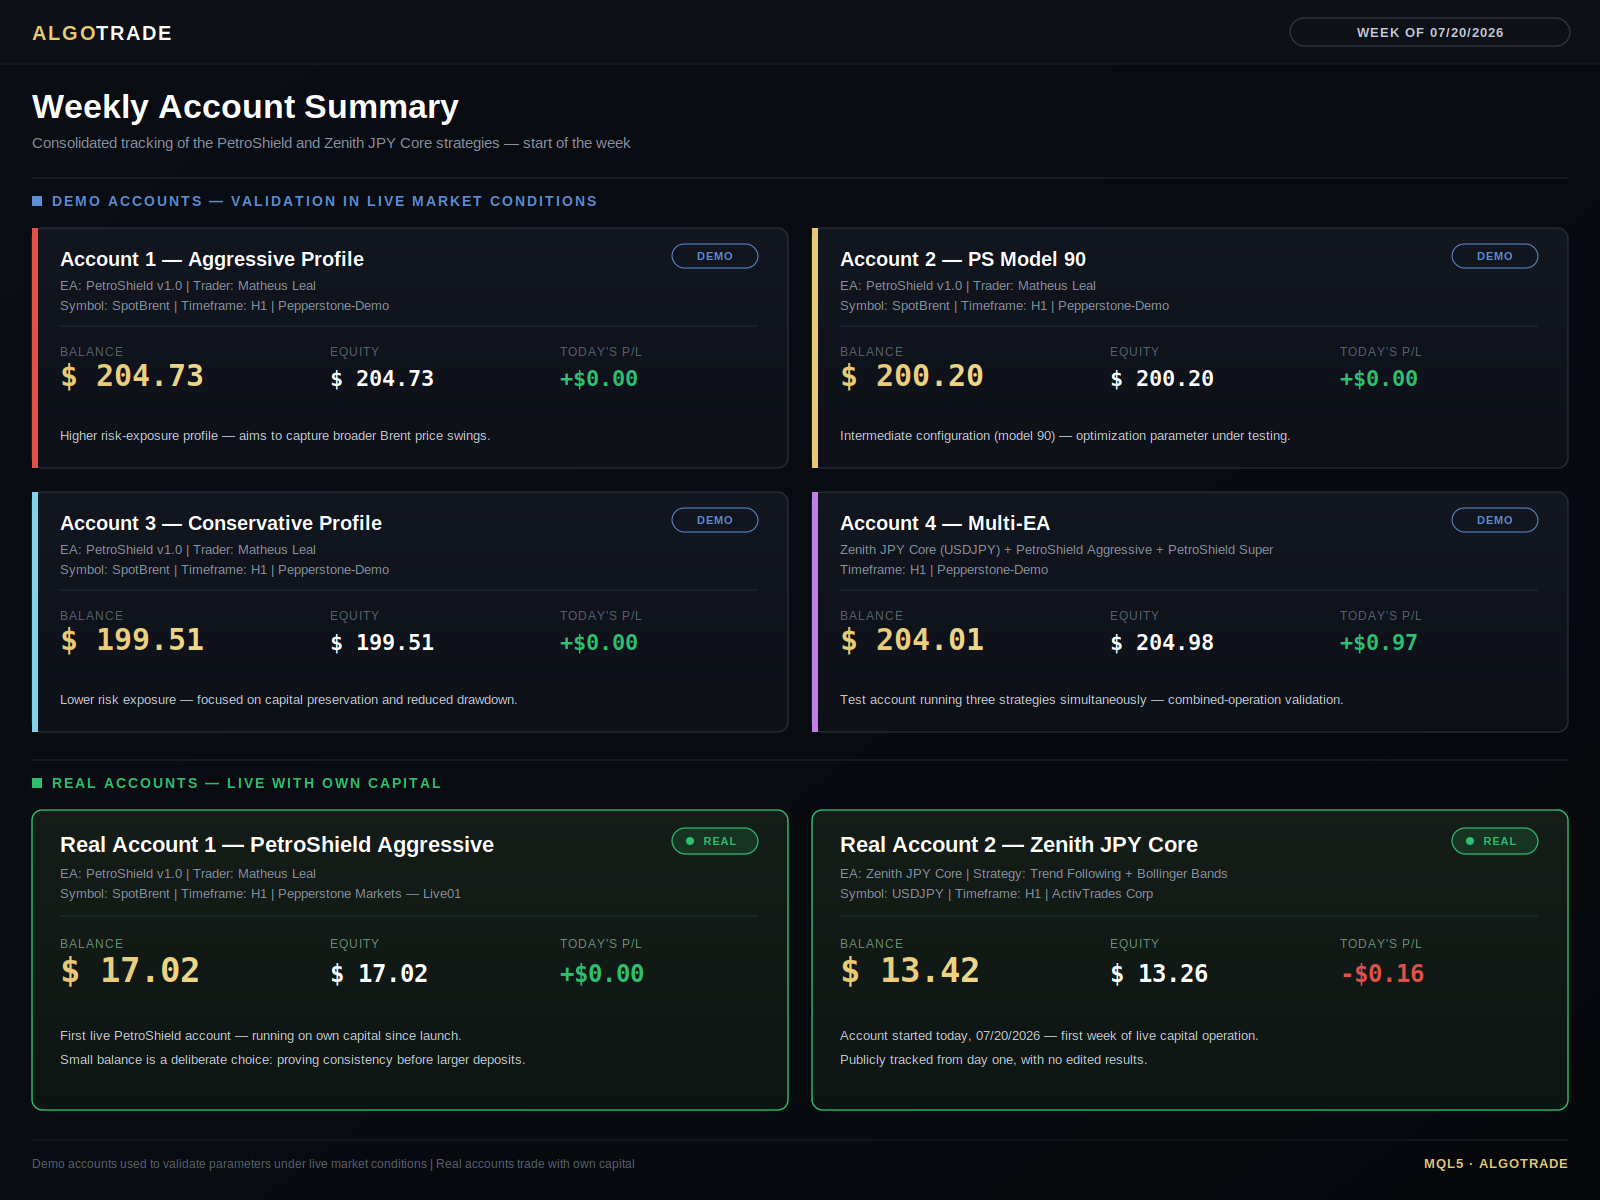
Task: Click the MQL5 · ALGOTRADE footer link
Action: point(1496,1163)
